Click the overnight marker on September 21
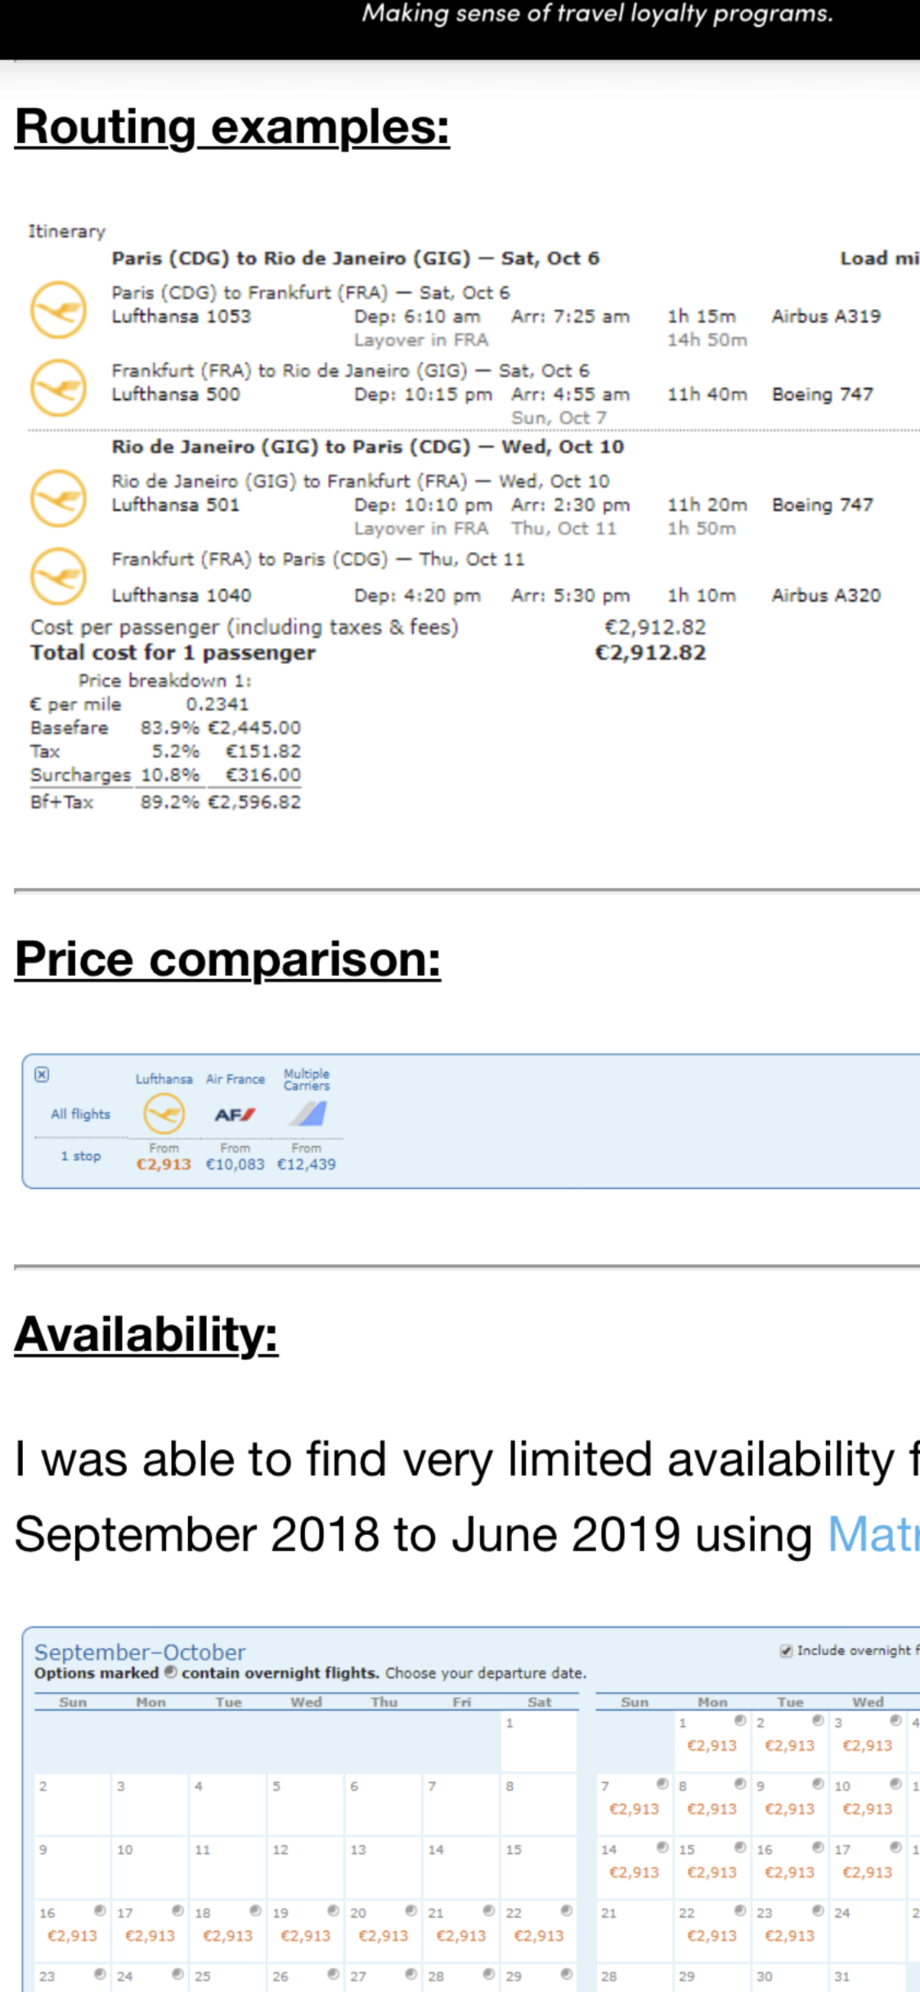The image size is (920, 1992). pyautogui.click(x=489, y=1911)
